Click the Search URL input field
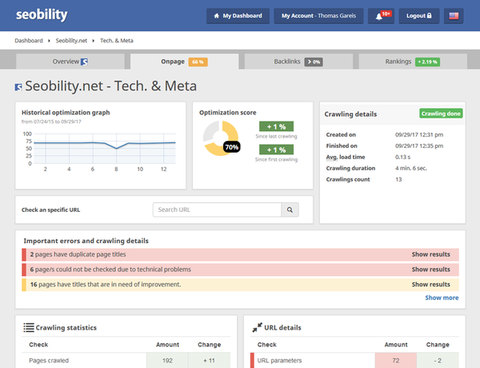Viewport: 480px width, 368px height. [x=217, y=210]
